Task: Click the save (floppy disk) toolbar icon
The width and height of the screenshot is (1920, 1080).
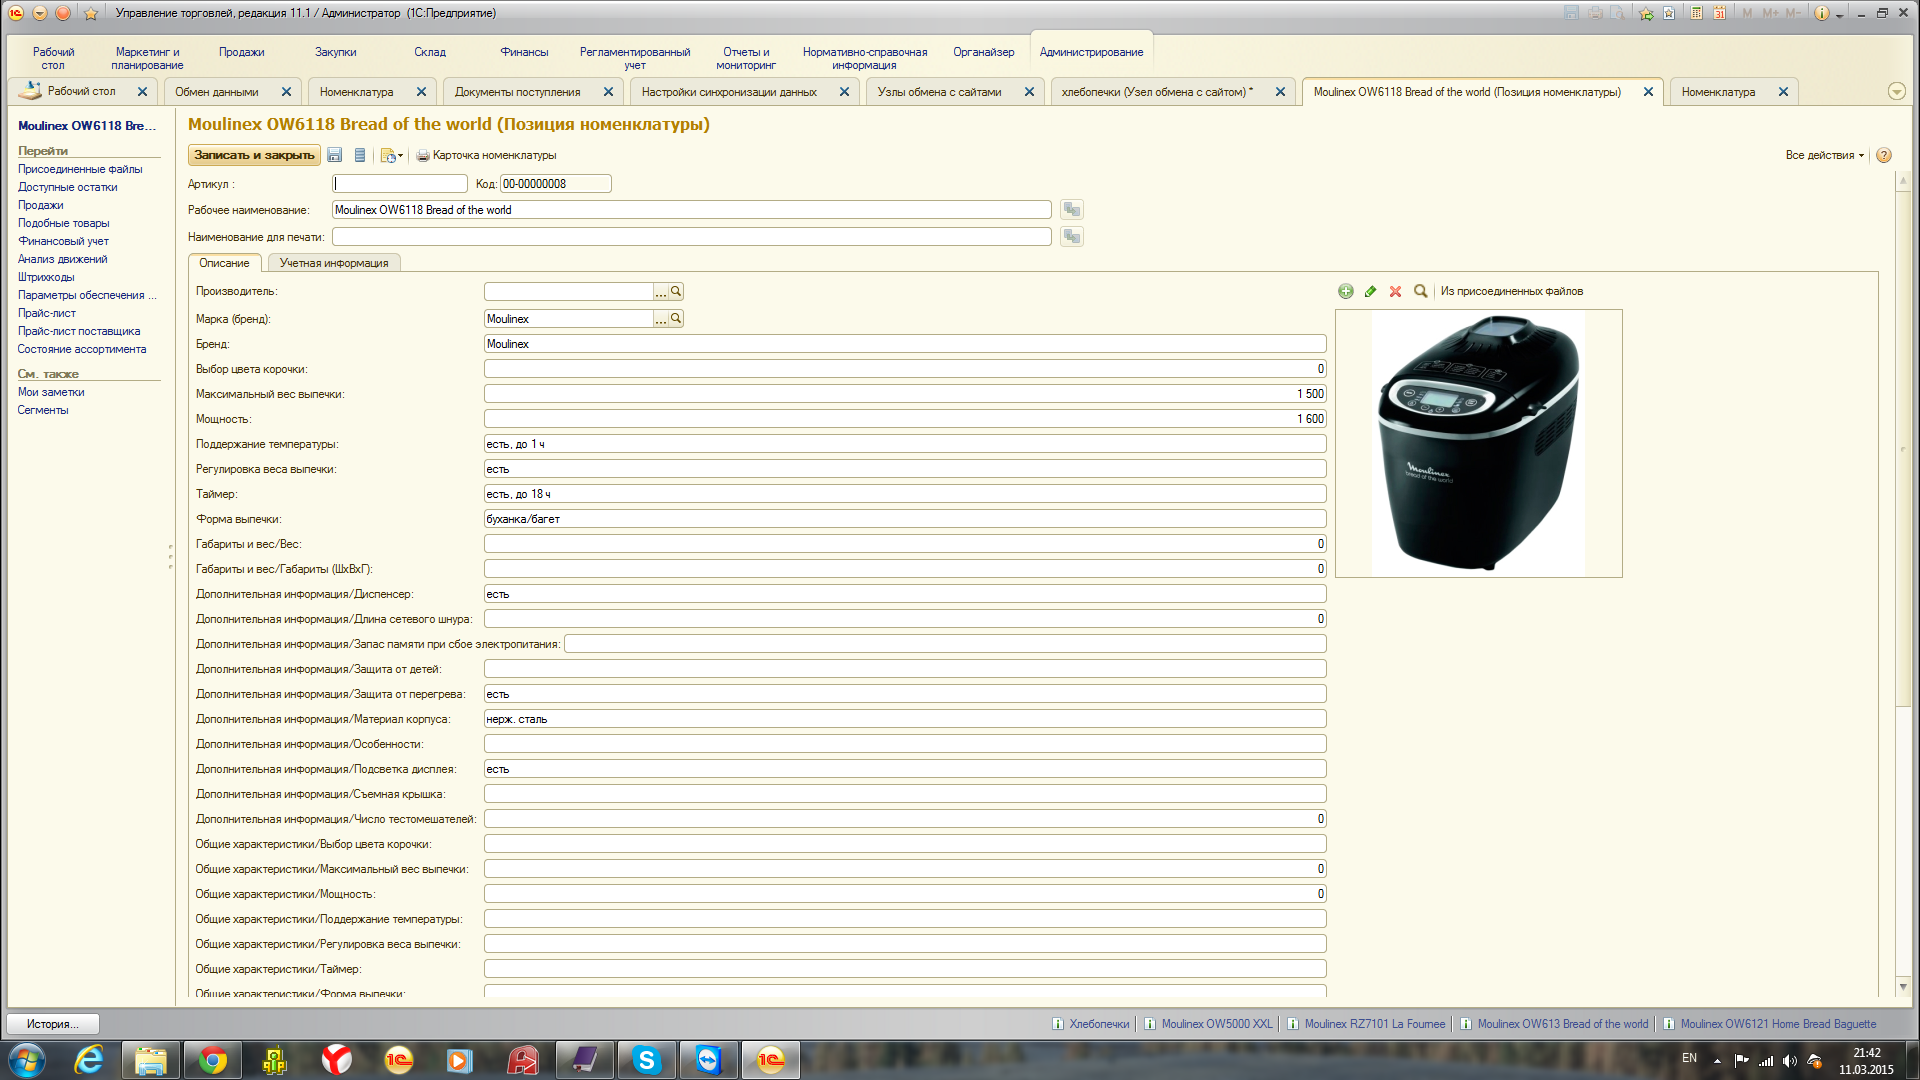Action: pyautogui.click(x=335, y=155)
